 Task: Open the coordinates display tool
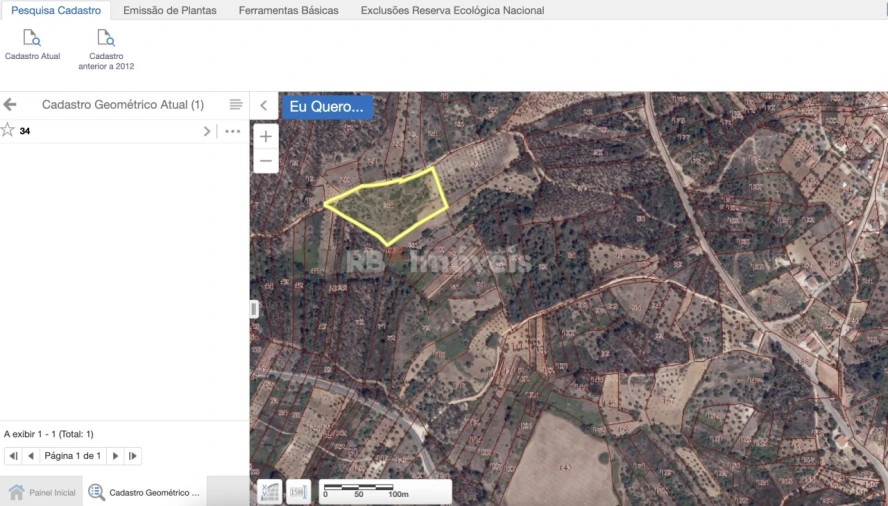click(270, 491)
